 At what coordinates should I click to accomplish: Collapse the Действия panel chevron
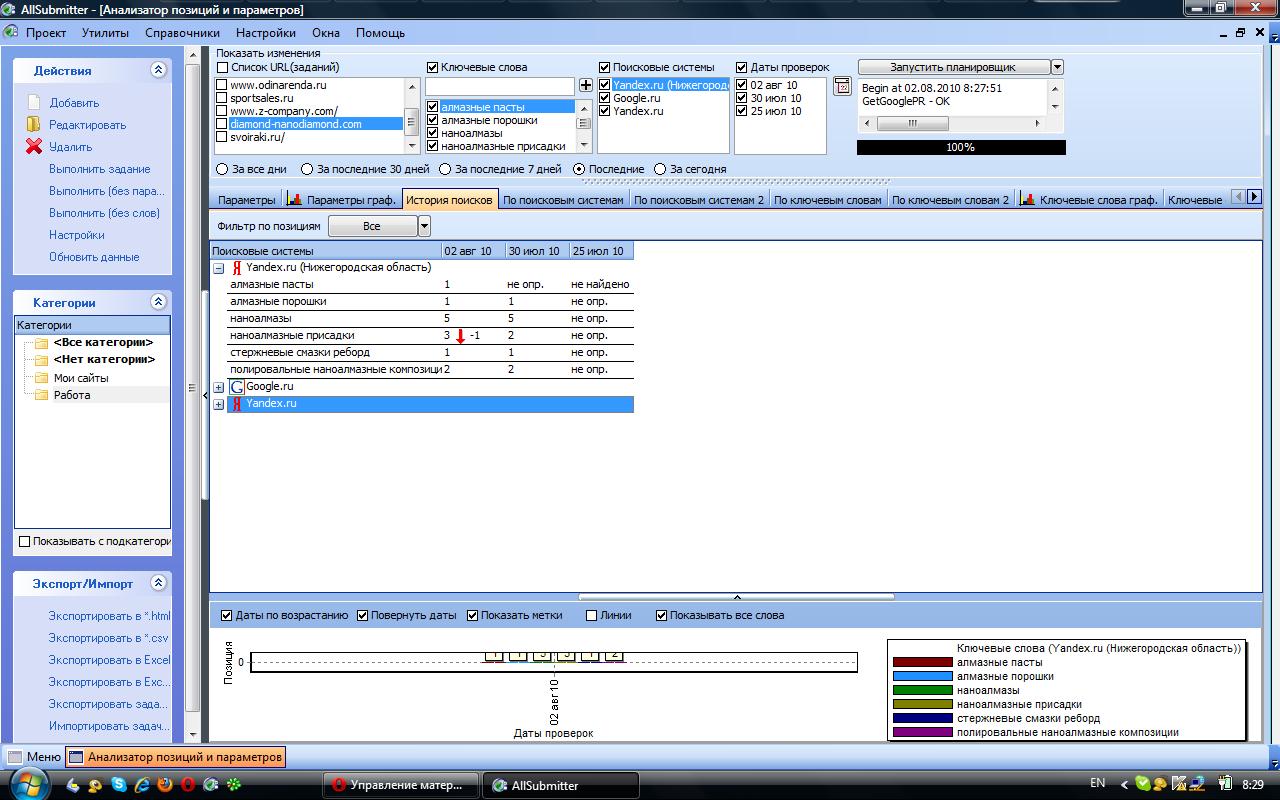click(158, 70)
